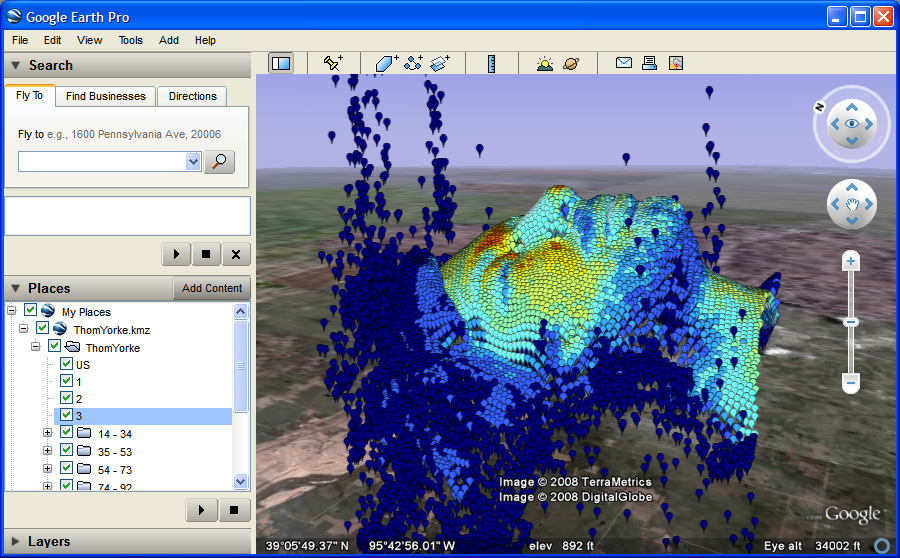Play the search results tour
The width and height of the screenshot is (900, 558).
click(x=176, y=254)
